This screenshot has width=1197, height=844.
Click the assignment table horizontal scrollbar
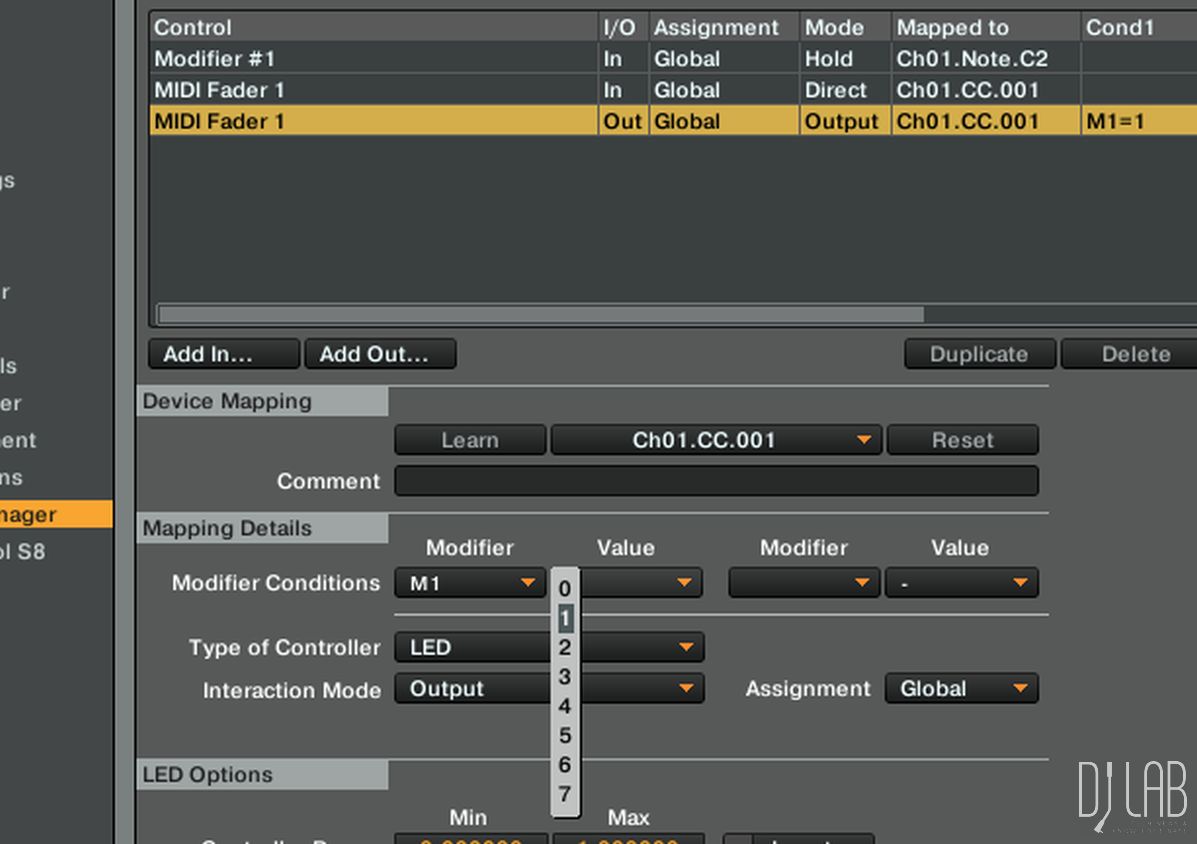(540, 314)
